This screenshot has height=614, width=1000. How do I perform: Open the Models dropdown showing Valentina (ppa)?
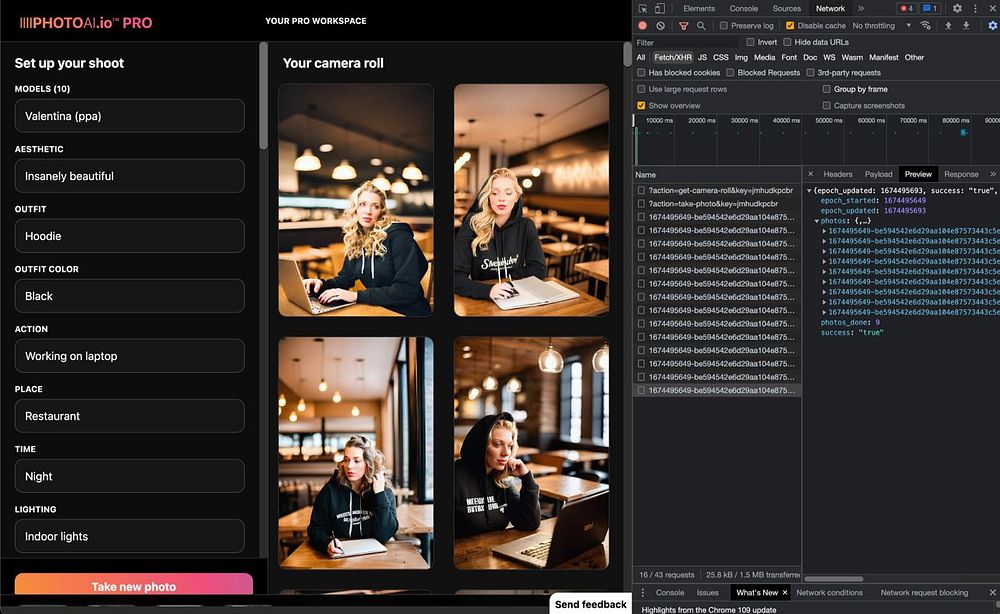(129, 116)
